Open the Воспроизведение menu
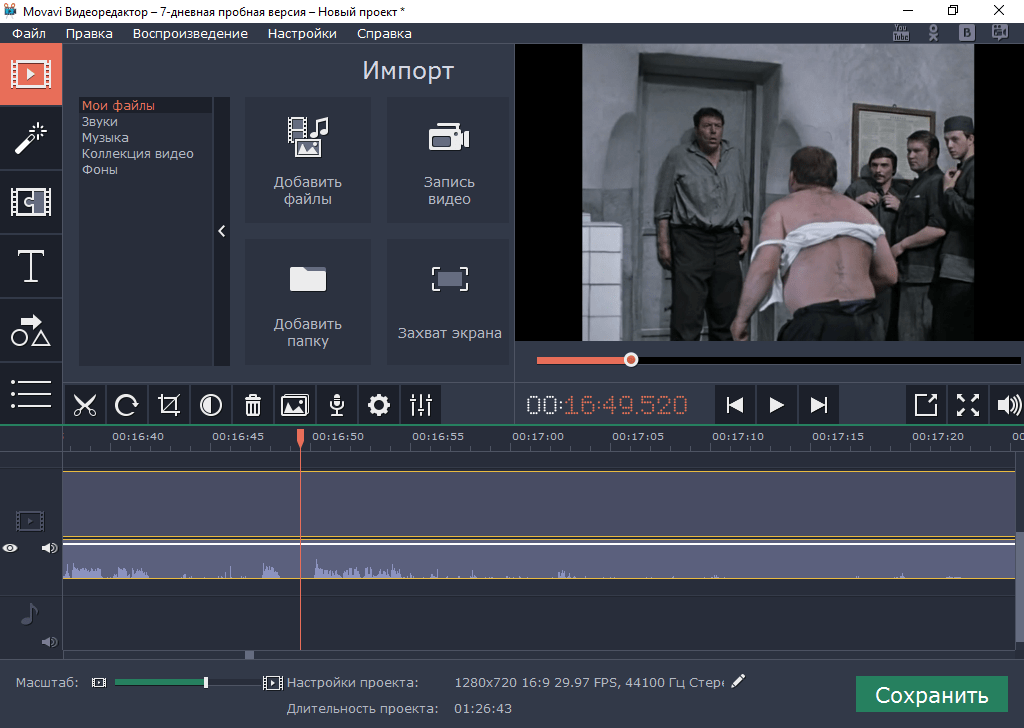 [x=190, y=33]
